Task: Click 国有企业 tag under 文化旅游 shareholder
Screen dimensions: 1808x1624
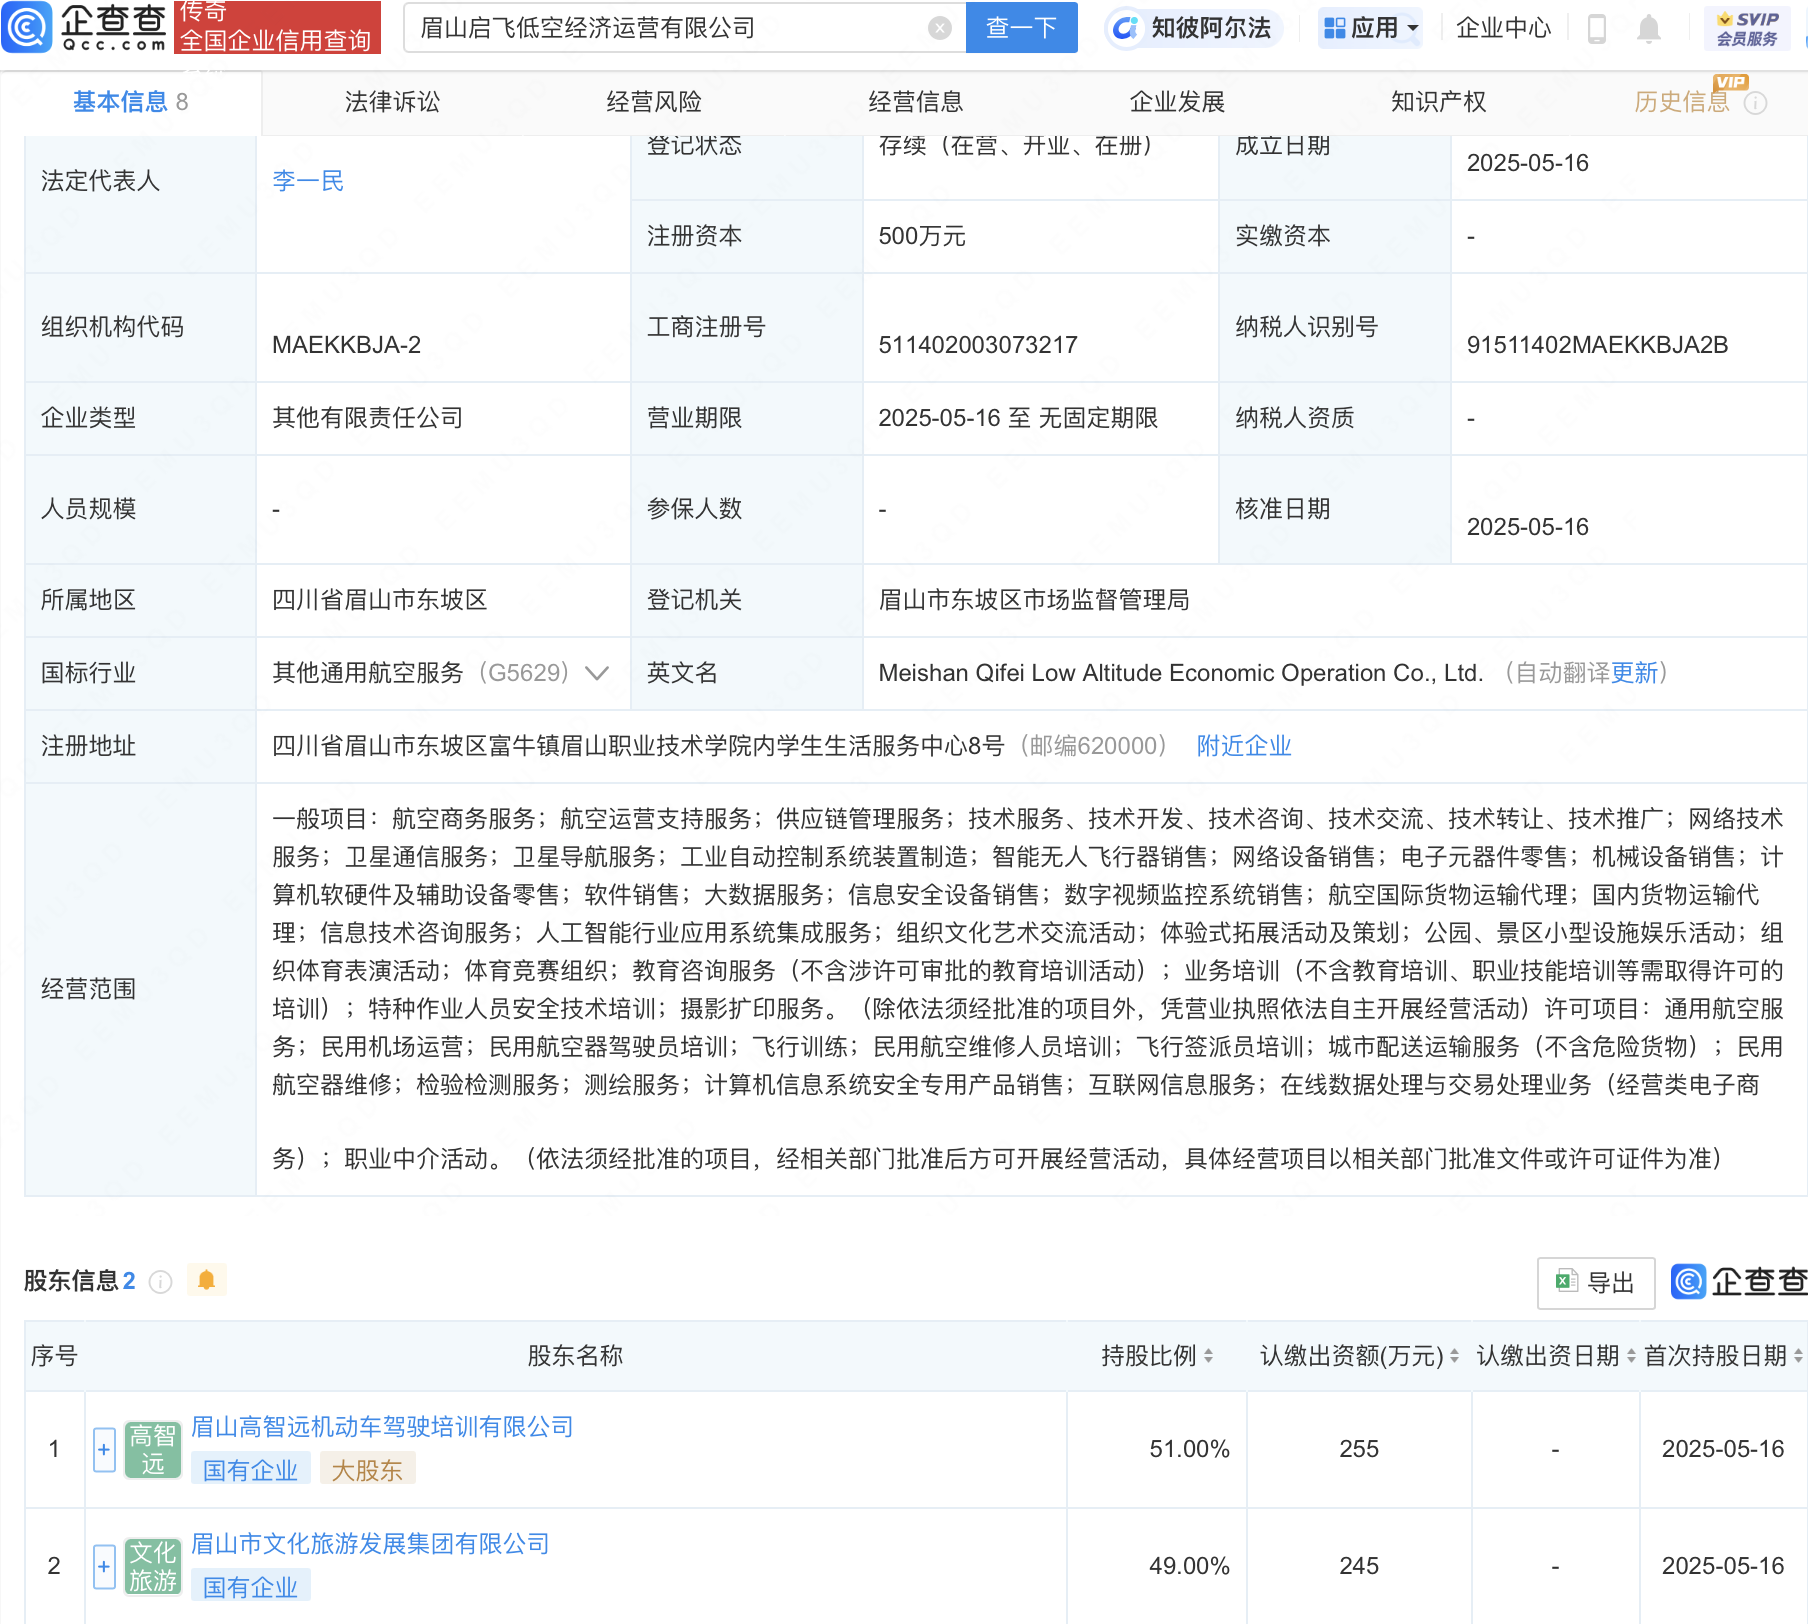Action: point(250,1587)
